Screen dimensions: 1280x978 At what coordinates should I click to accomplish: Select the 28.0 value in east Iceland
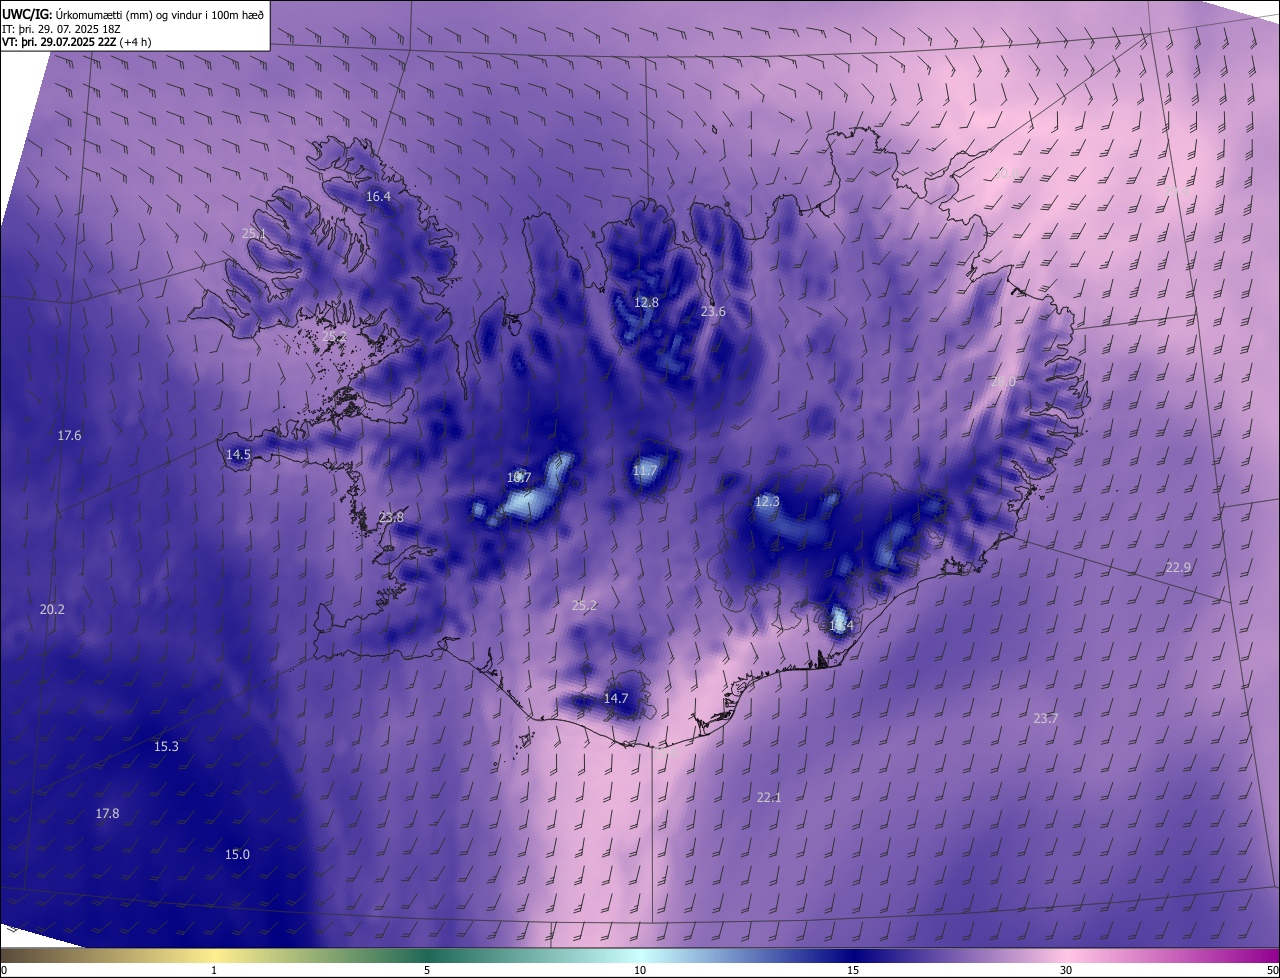point(1003,382)
